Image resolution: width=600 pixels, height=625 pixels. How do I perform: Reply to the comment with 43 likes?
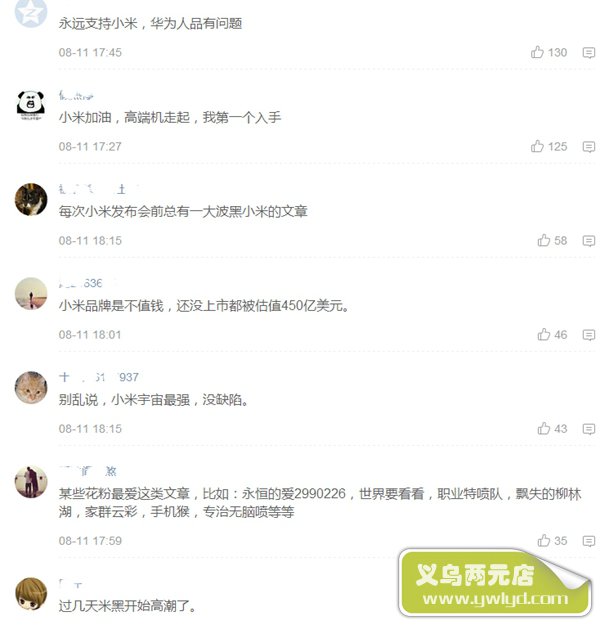tap(588, 429)
